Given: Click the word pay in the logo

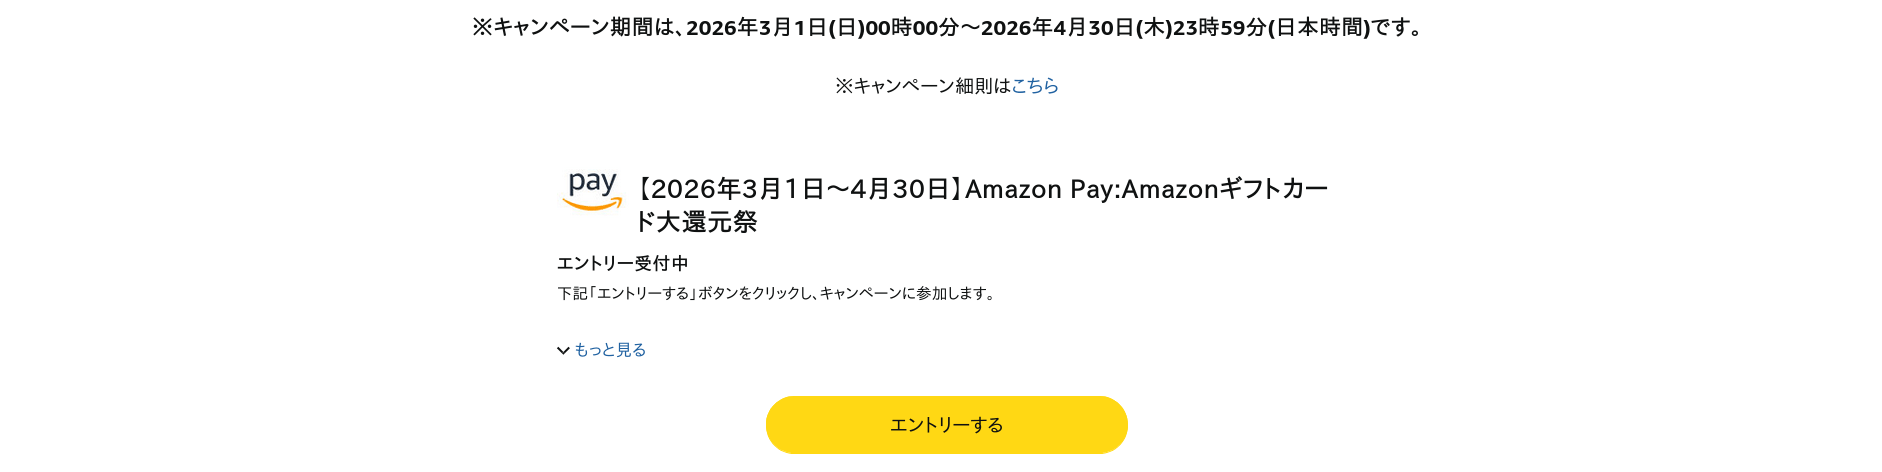Looking at the screenshot, I should point(592,183).
